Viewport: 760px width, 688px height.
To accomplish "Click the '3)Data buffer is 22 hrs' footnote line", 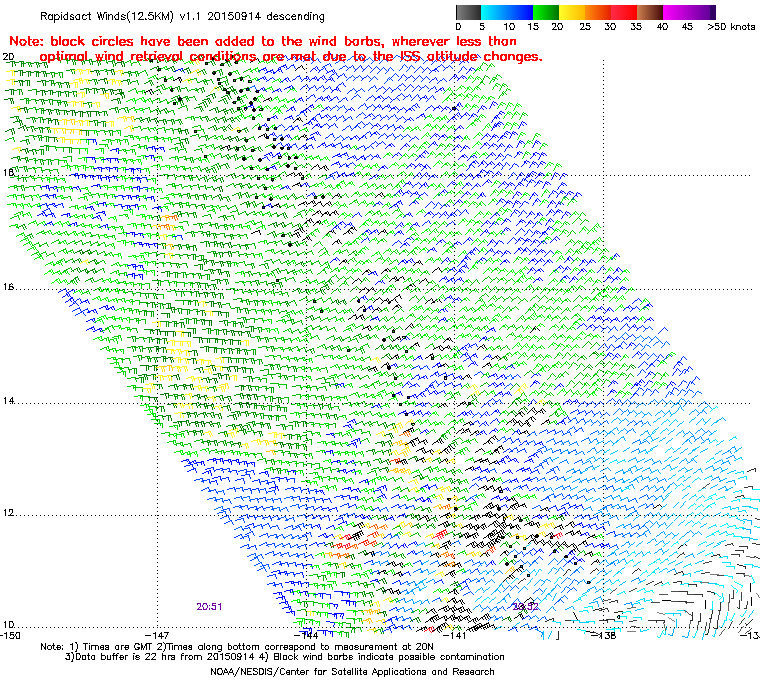I will coord(285,657).
